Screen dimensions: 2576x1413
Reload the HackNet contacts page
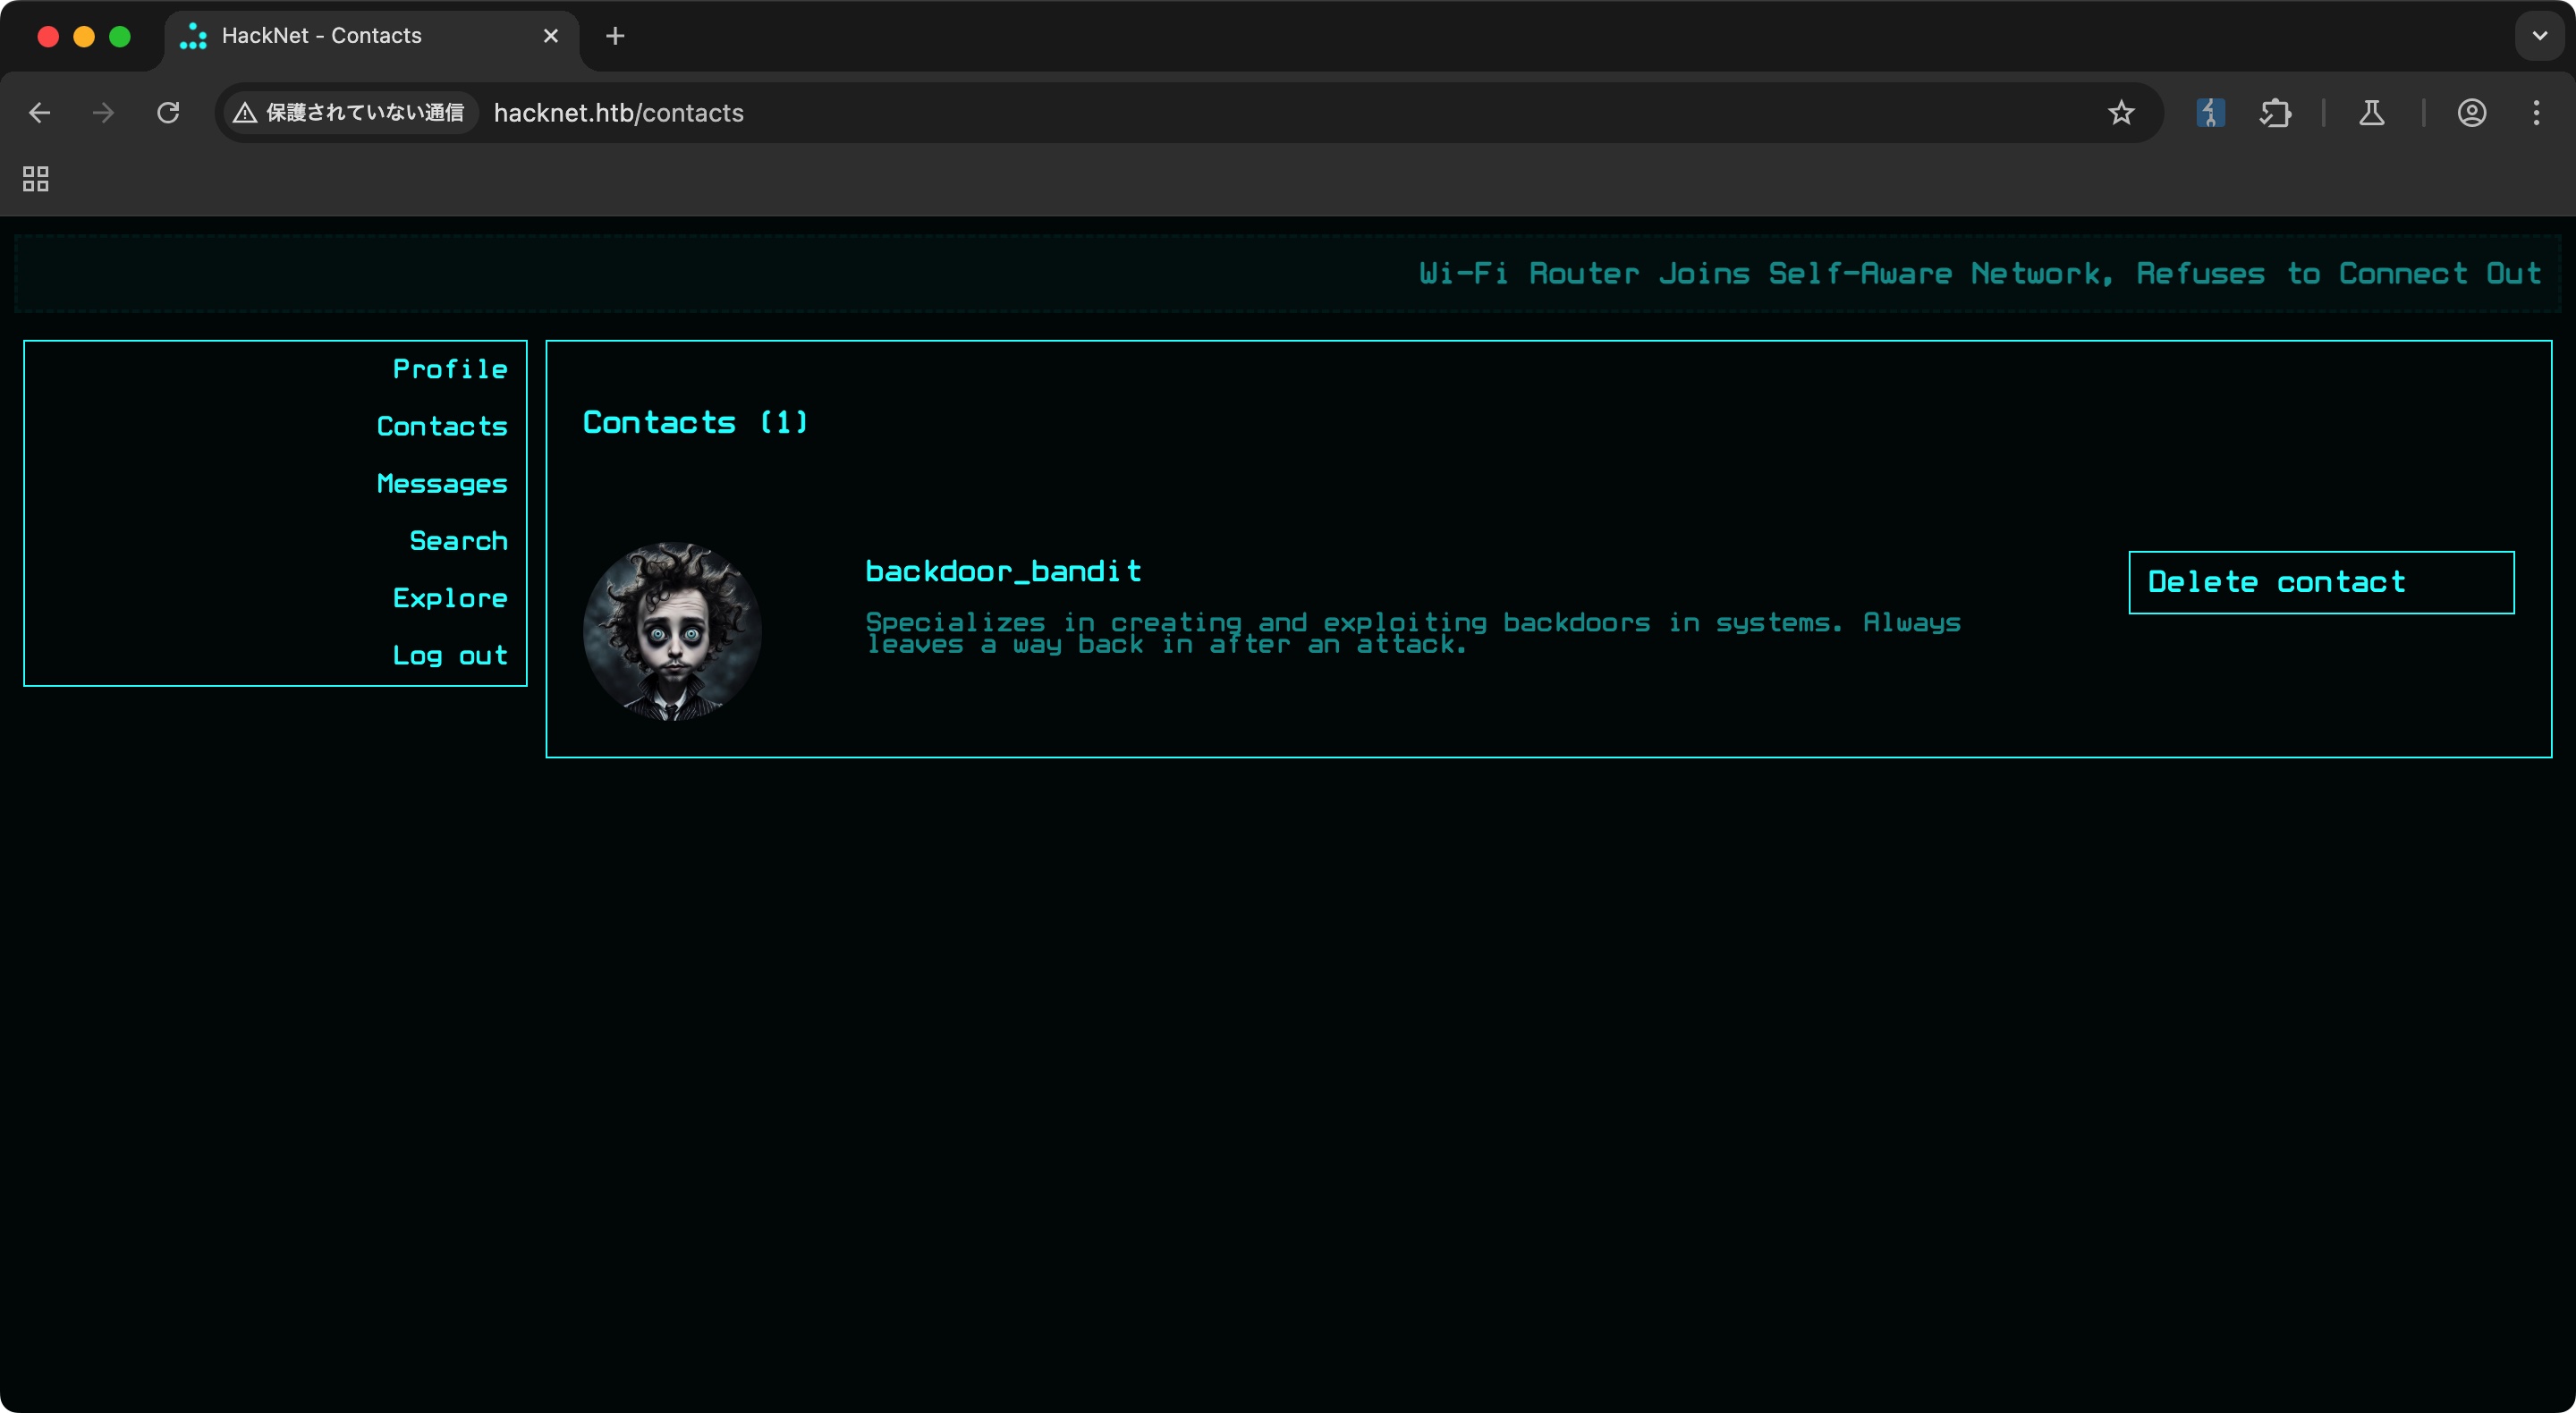point(168,113)
